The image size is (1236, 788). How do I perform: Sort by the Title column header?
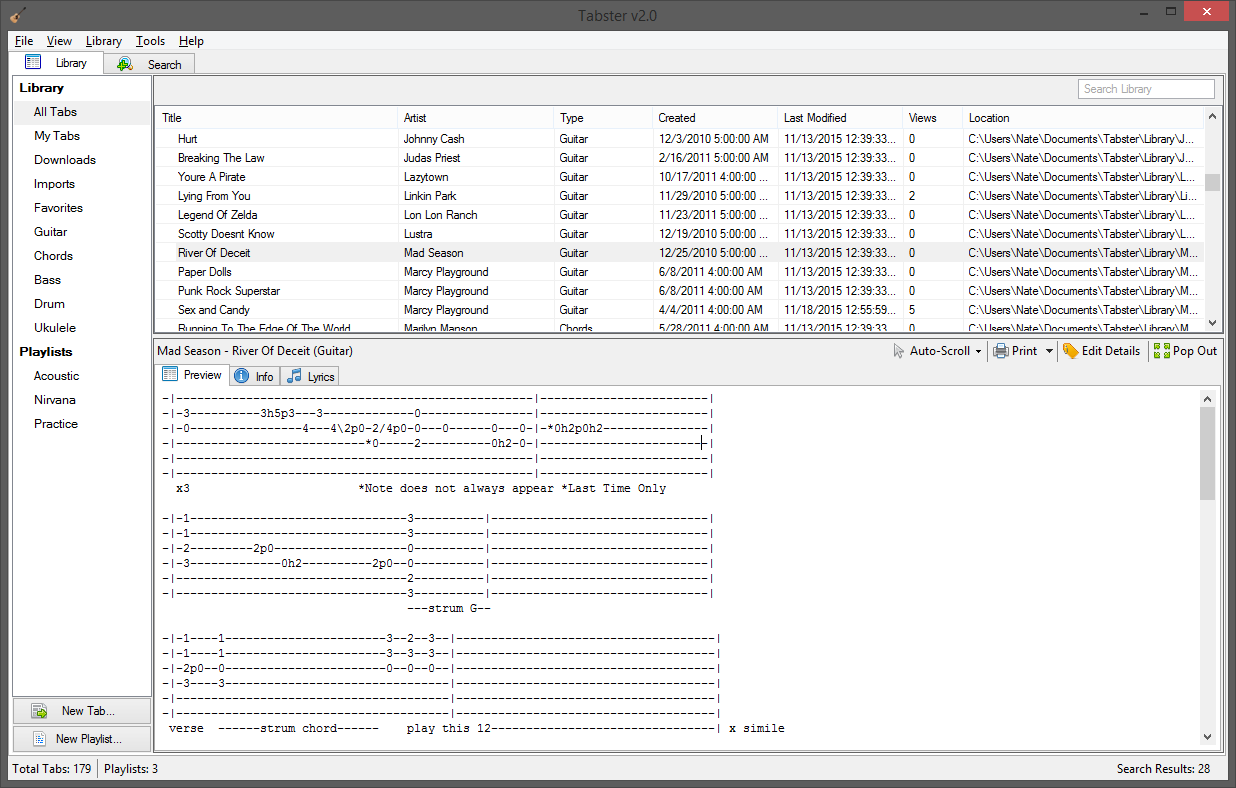pos(277,118)
